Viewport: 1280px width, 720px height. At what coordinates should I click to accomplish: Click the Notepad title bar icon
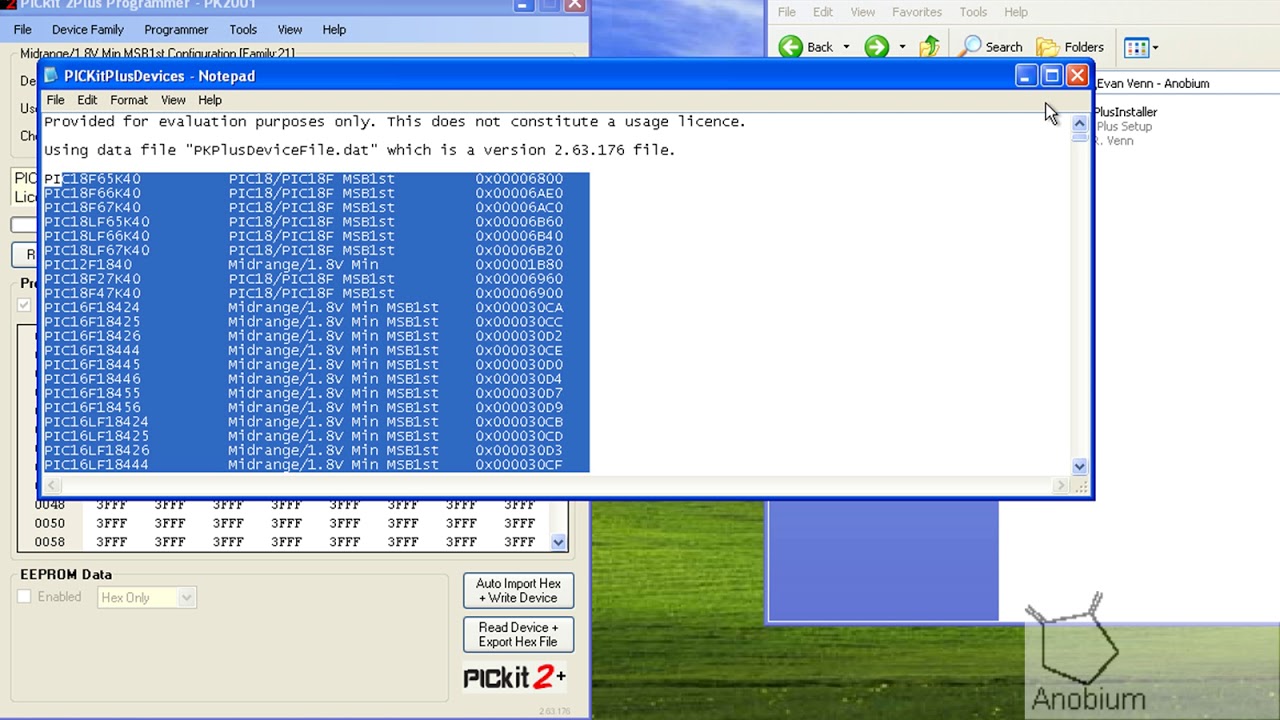point(52,76)
